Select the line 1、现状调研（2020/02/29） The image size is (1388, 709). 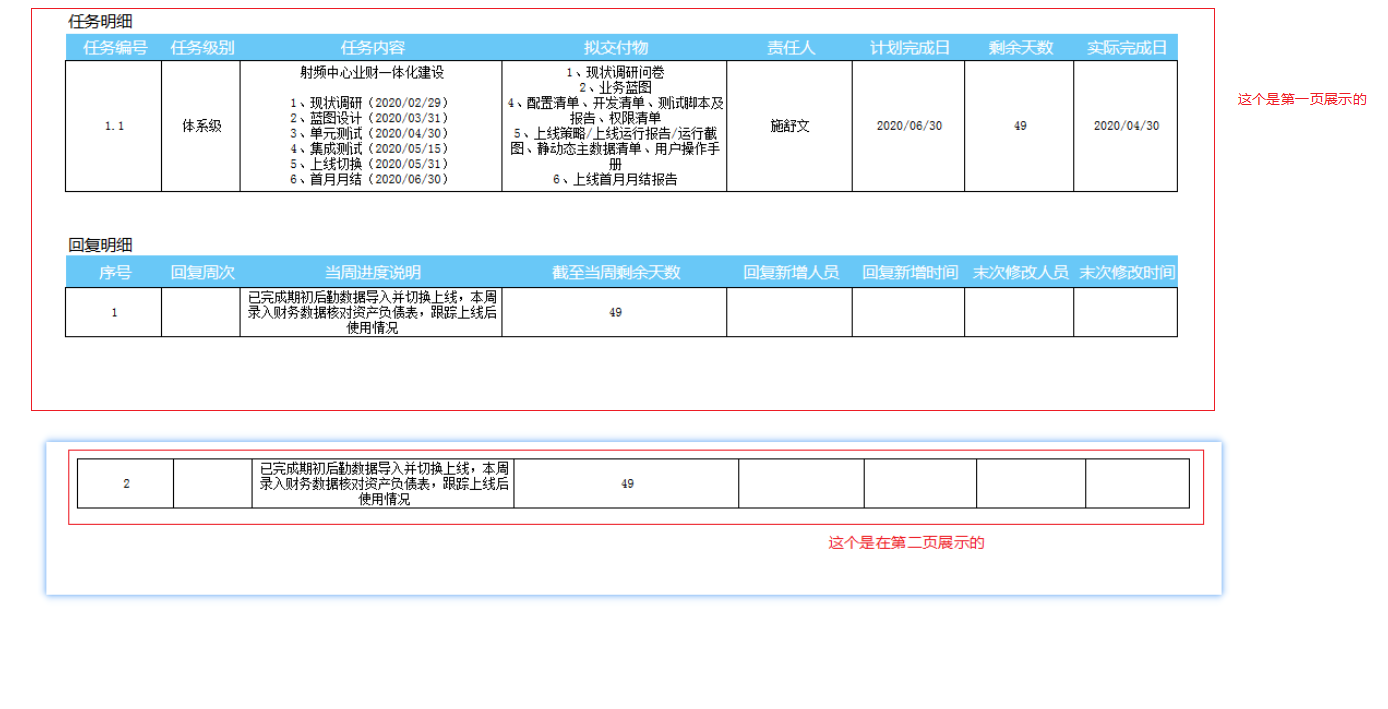[369, 103]
